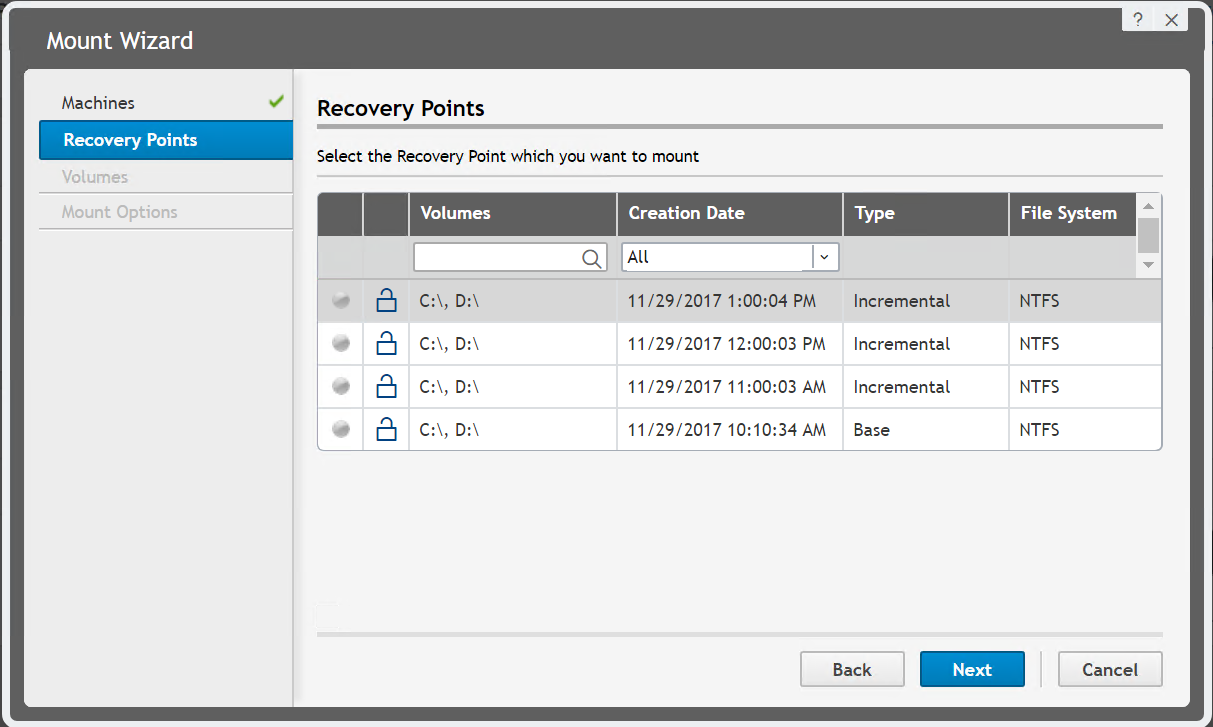The width and height of the screenshot is (1213, 727).
Task: Click lock icon for 1:00:04 PM recovery point
Action: 386,301
